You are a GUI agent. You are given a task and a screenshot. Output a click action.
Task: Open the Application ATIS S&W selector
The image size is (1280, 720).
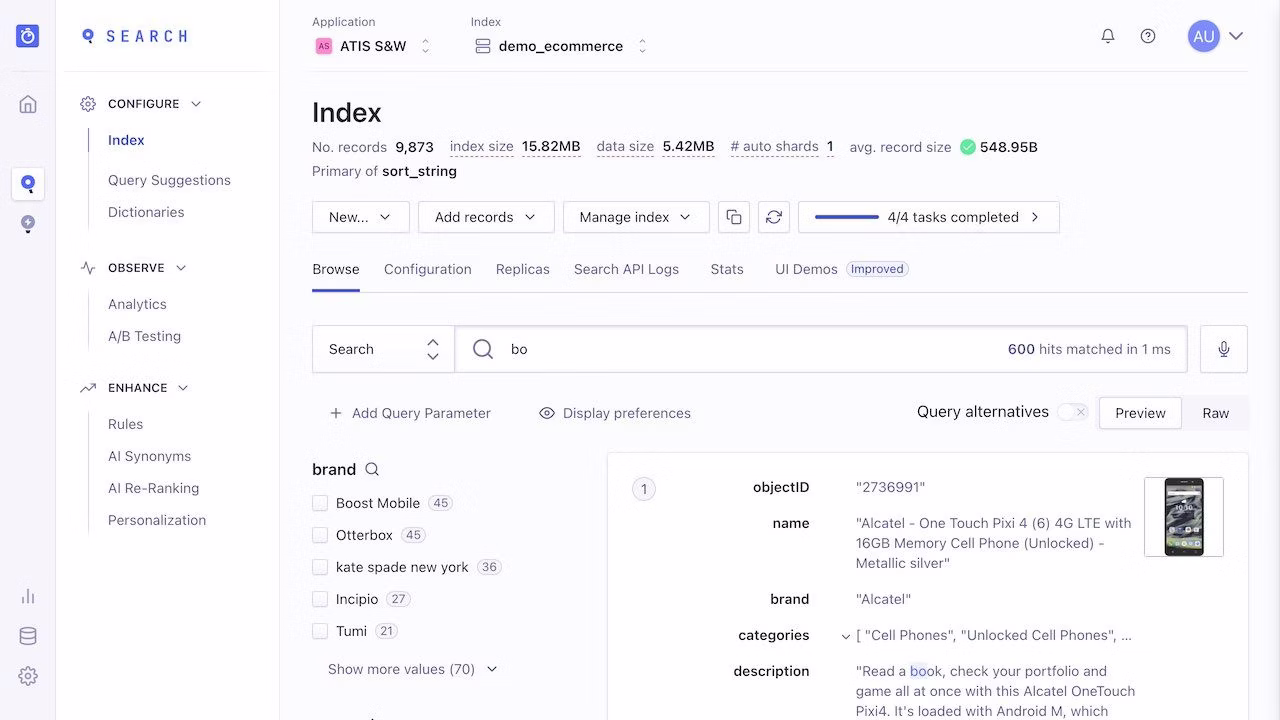tap(374, 45)
